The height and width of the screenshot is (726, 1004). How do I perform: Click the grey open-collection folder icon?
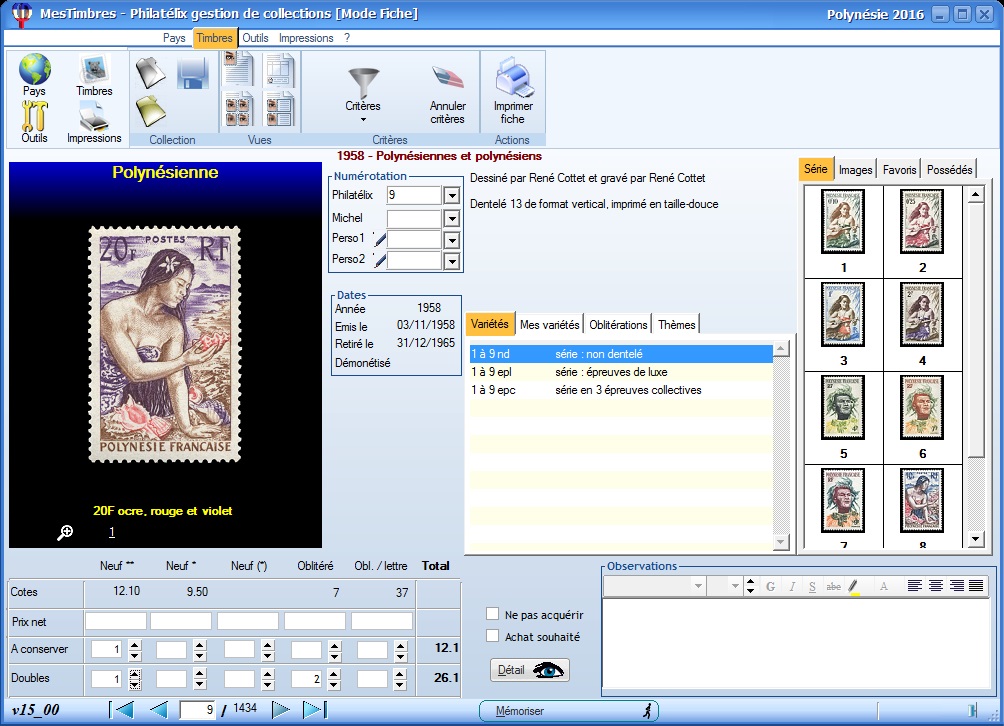point(151,72)
